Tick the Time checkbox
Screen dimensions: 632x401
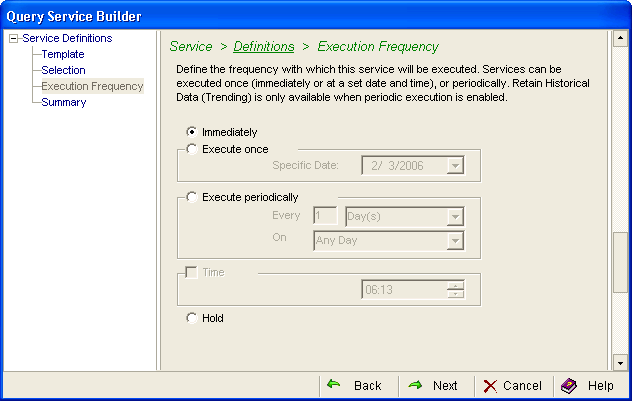pos(191,272)
